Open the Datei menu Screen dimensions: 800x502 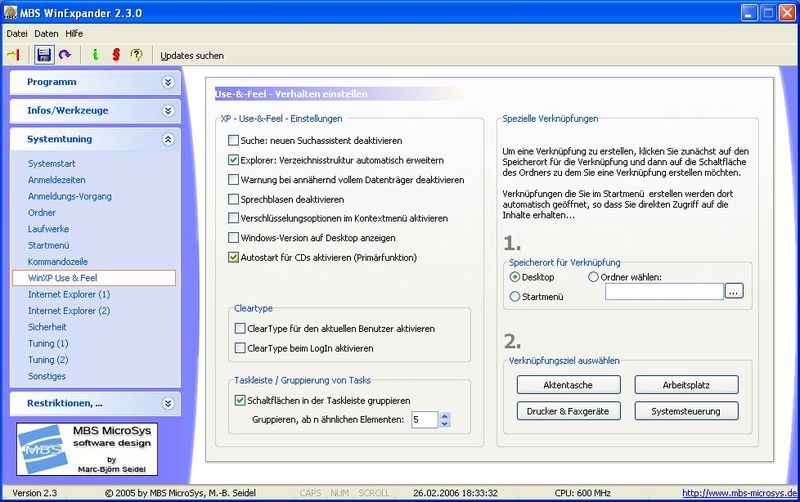(18, 33)
